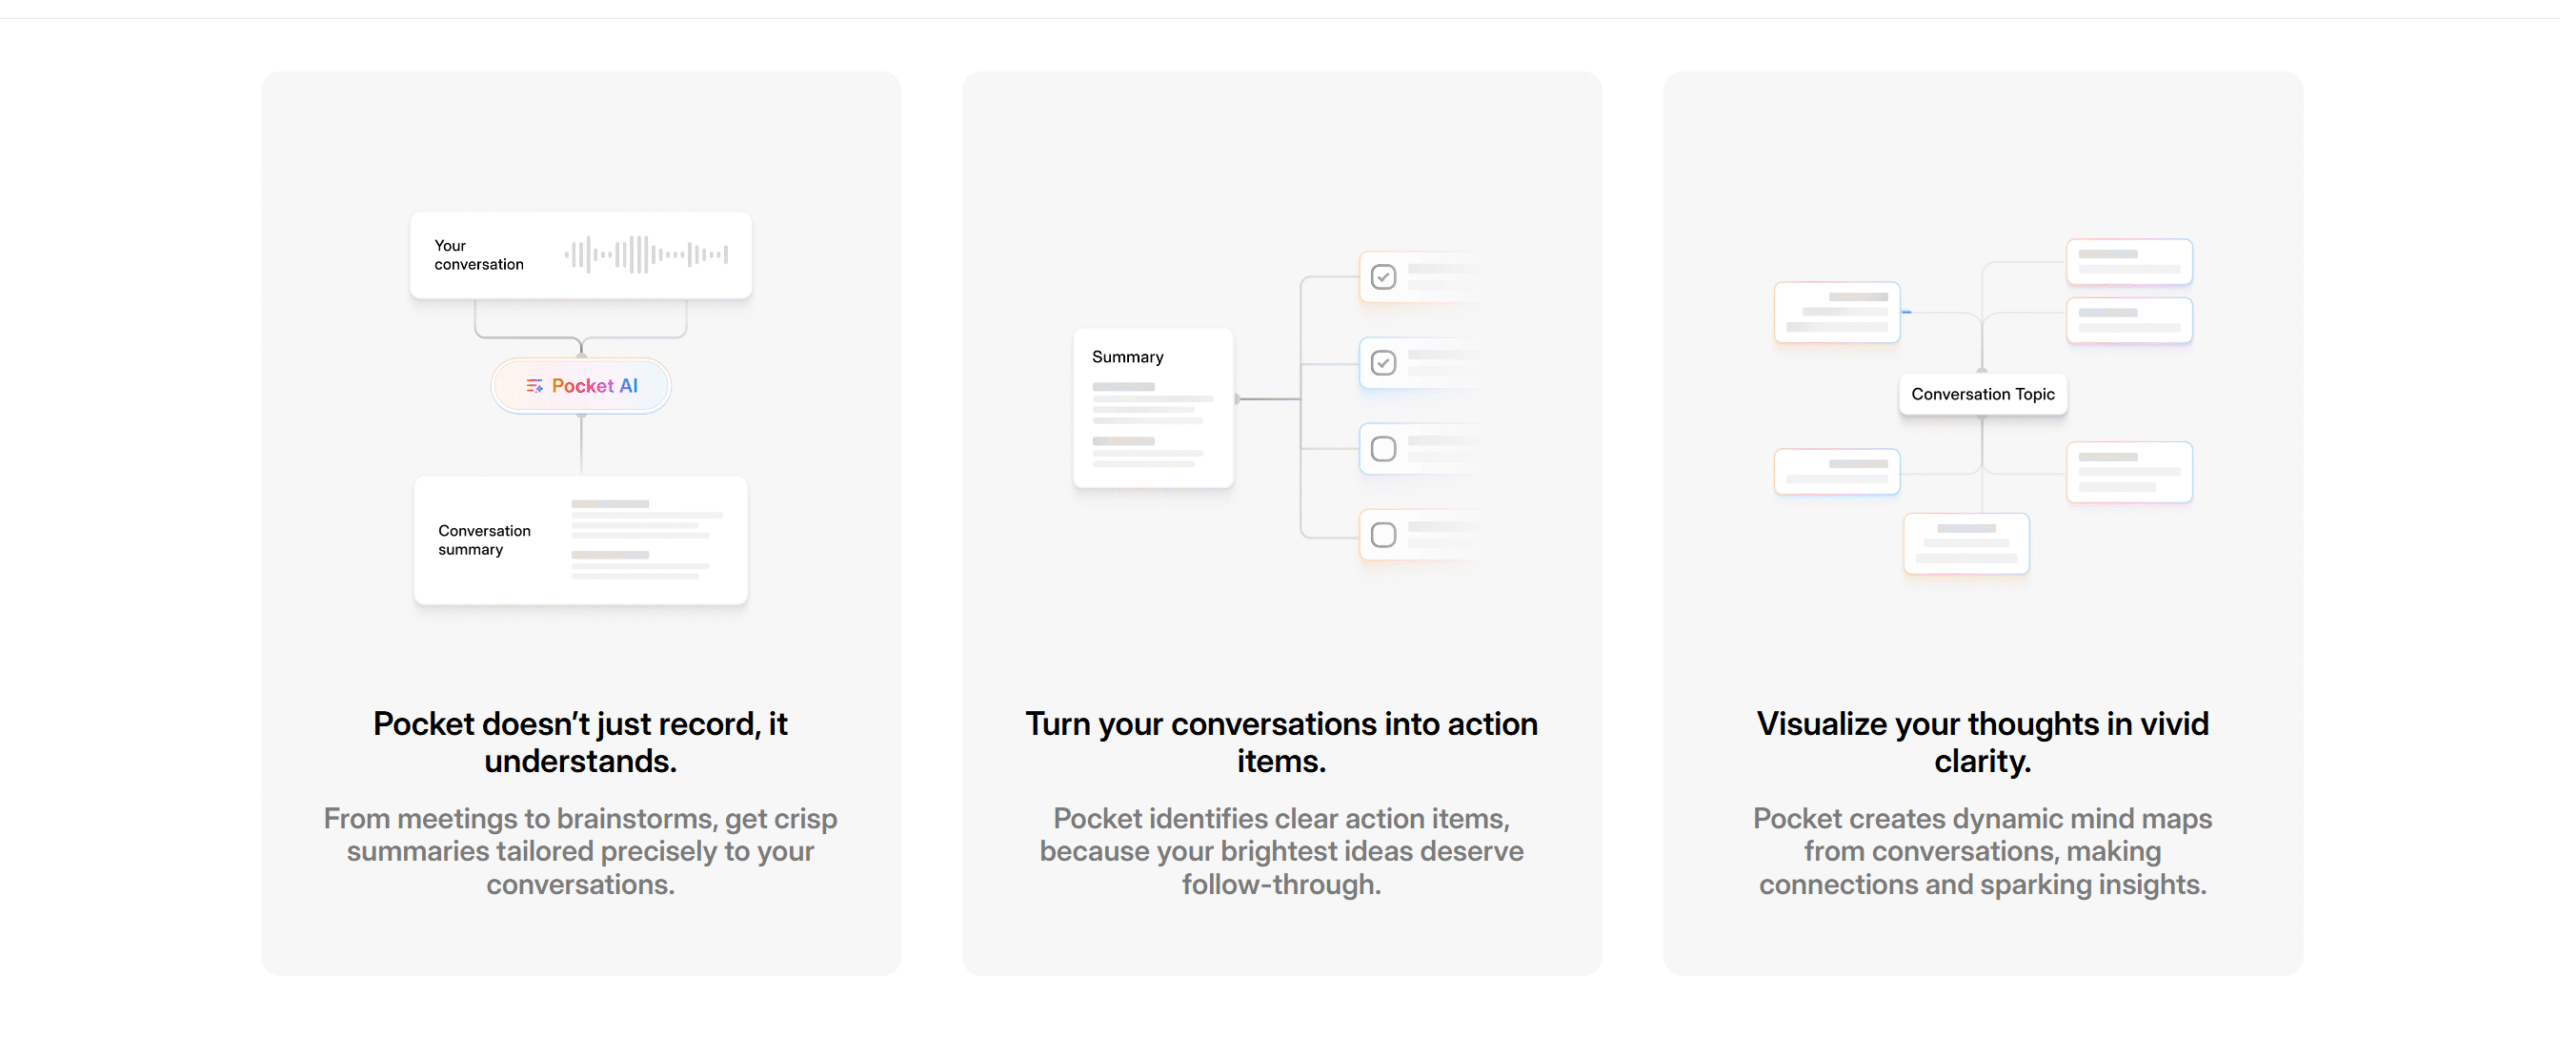Click the Your conversation card
This screenshot has width=2560, height=1038.
pos(581,255)
